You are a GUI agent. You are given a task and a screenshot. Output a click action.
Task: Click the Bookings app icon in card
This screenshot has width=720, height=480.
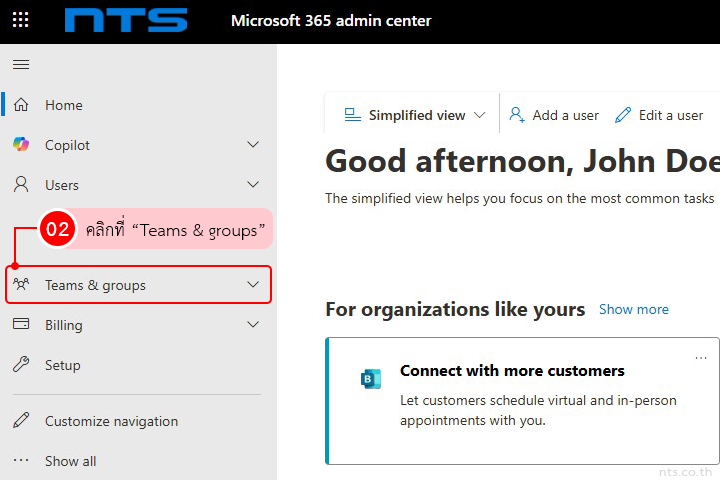point(370,379)
